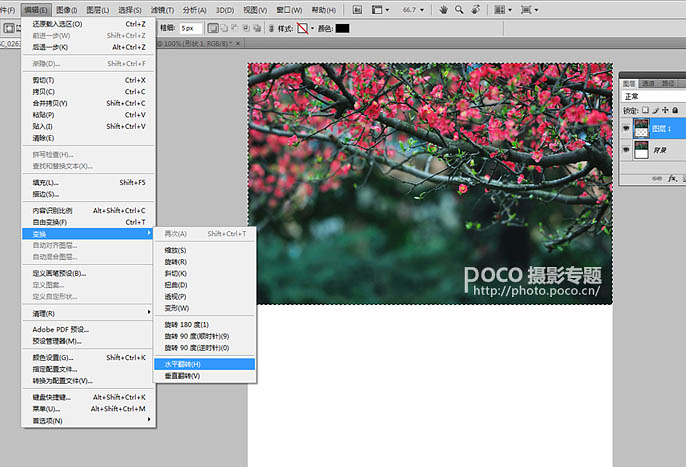Viewport: 686px width, 467px height.
Task: Hide the 图层 1 layer via eye icon
Action: pyautogui.click(x=626, y=128)
